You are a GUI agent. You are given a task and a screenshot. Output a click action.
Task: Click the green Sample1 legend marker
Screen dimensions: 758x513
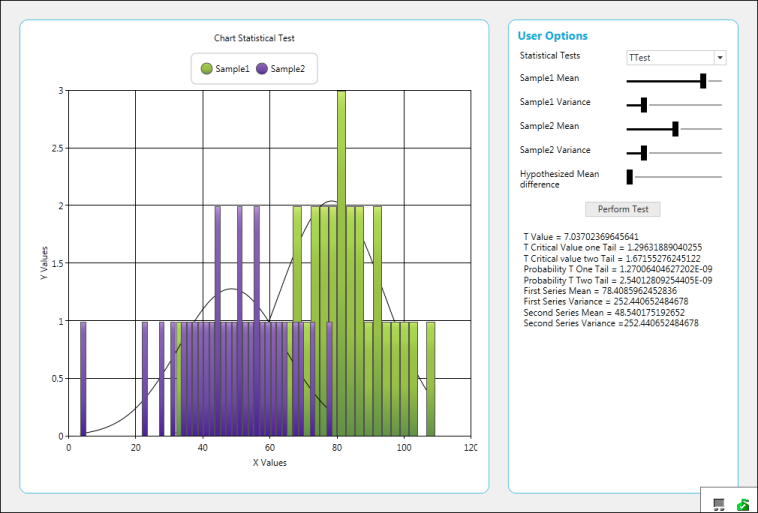pos(206,68)
